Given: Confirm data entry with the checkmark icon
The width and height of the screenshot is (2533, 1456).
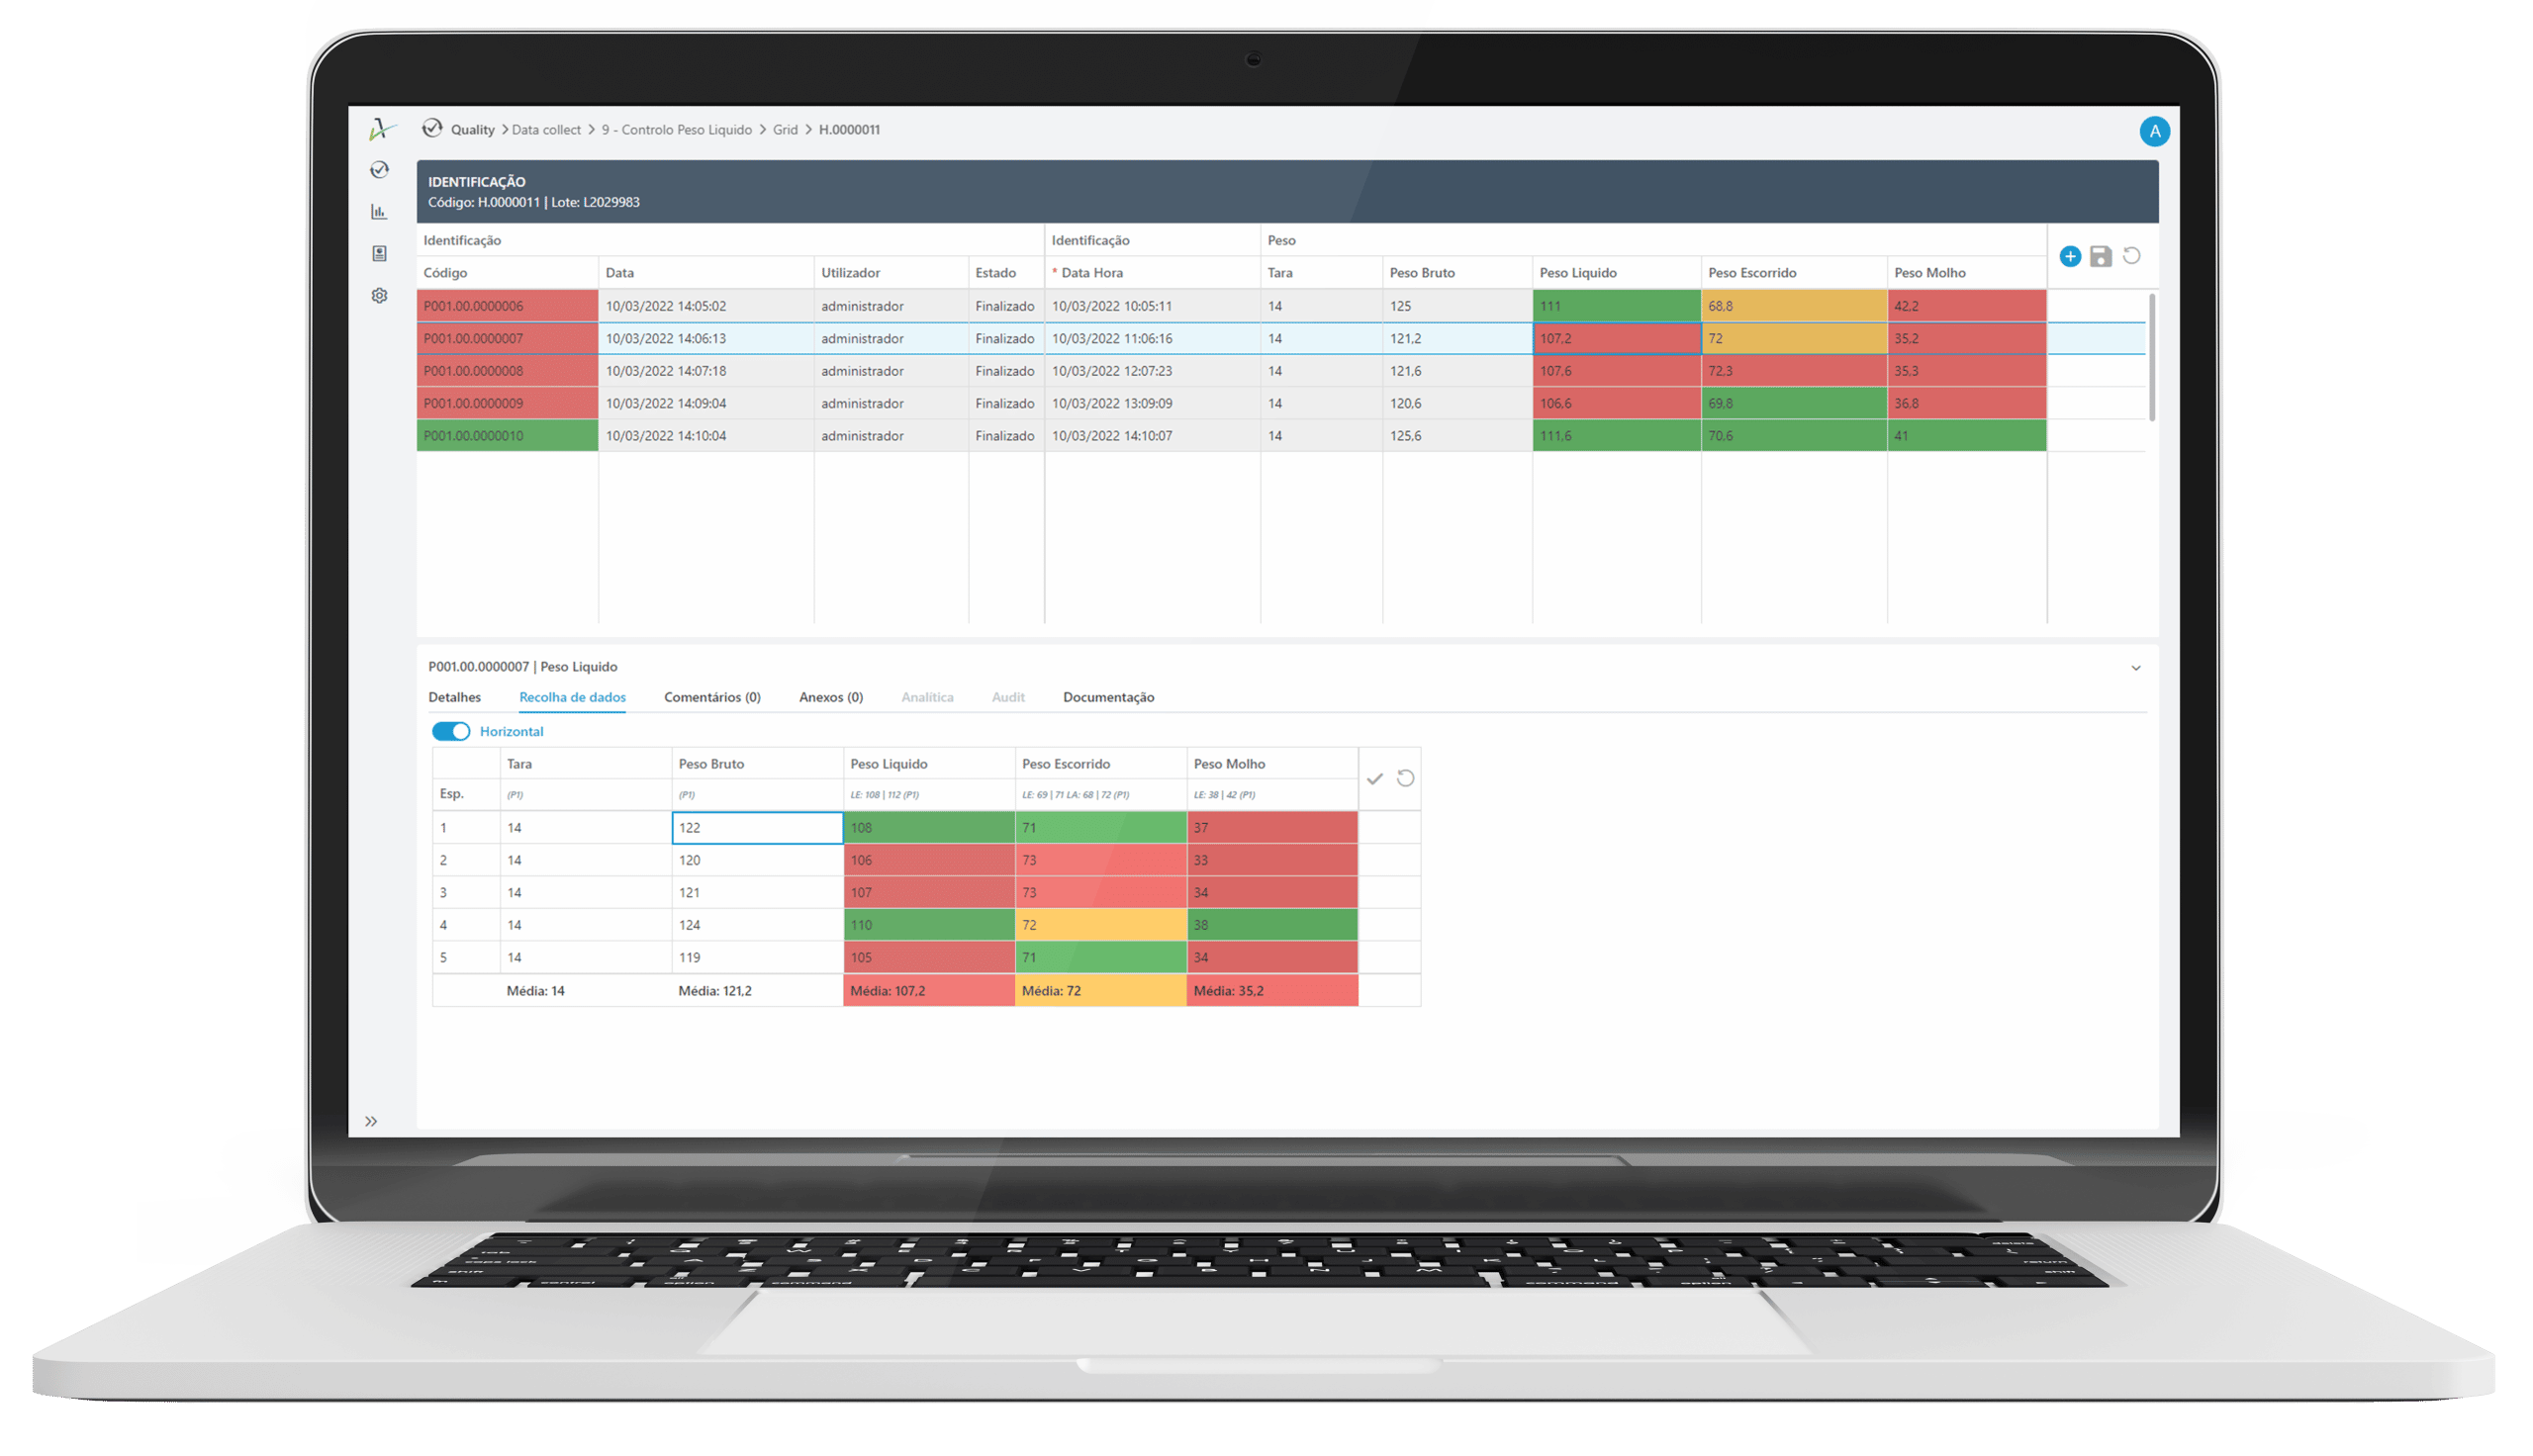Looking at the screenshot, I should pyautogui.click(x=1375, y=779).
